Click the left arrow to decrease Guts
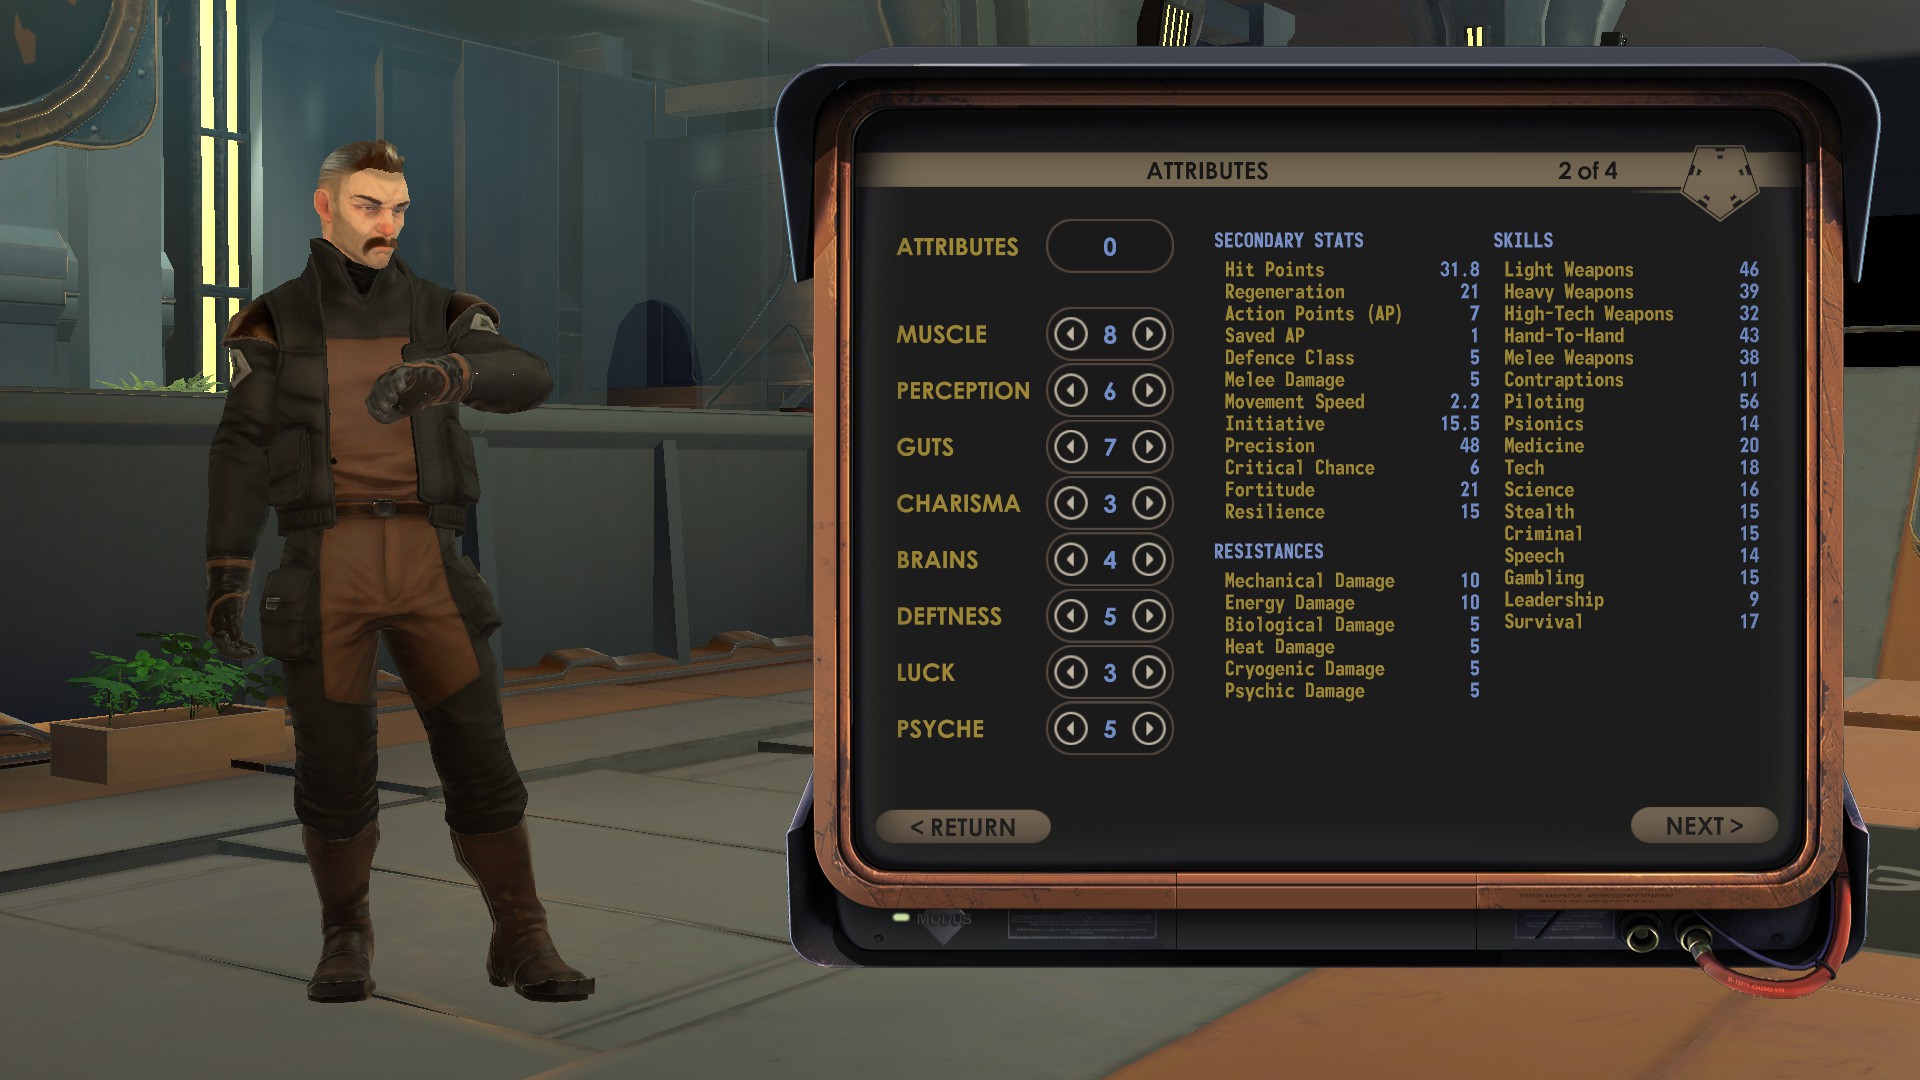Screen dimensions: 1920x1080 [1069, 447]
